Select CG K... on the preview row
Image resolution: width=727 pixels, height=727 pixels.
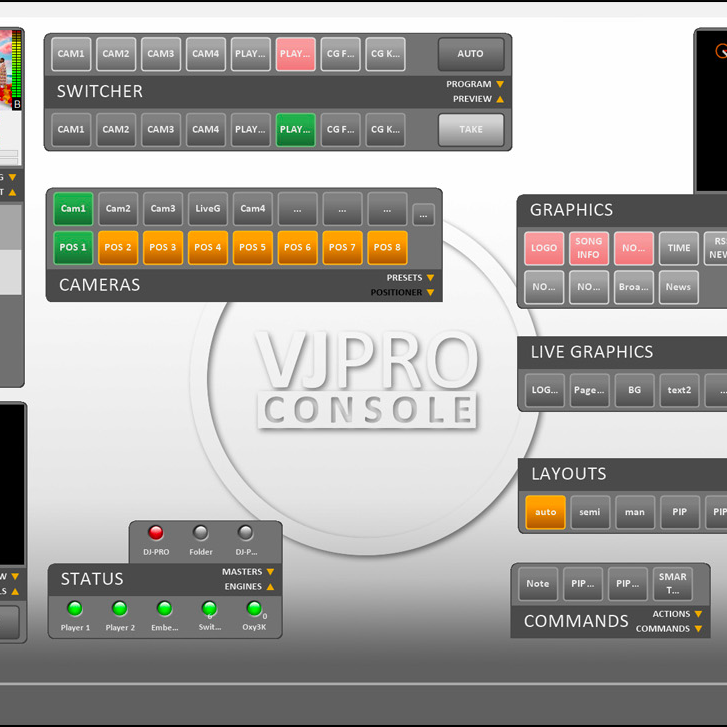click(385, 129)
